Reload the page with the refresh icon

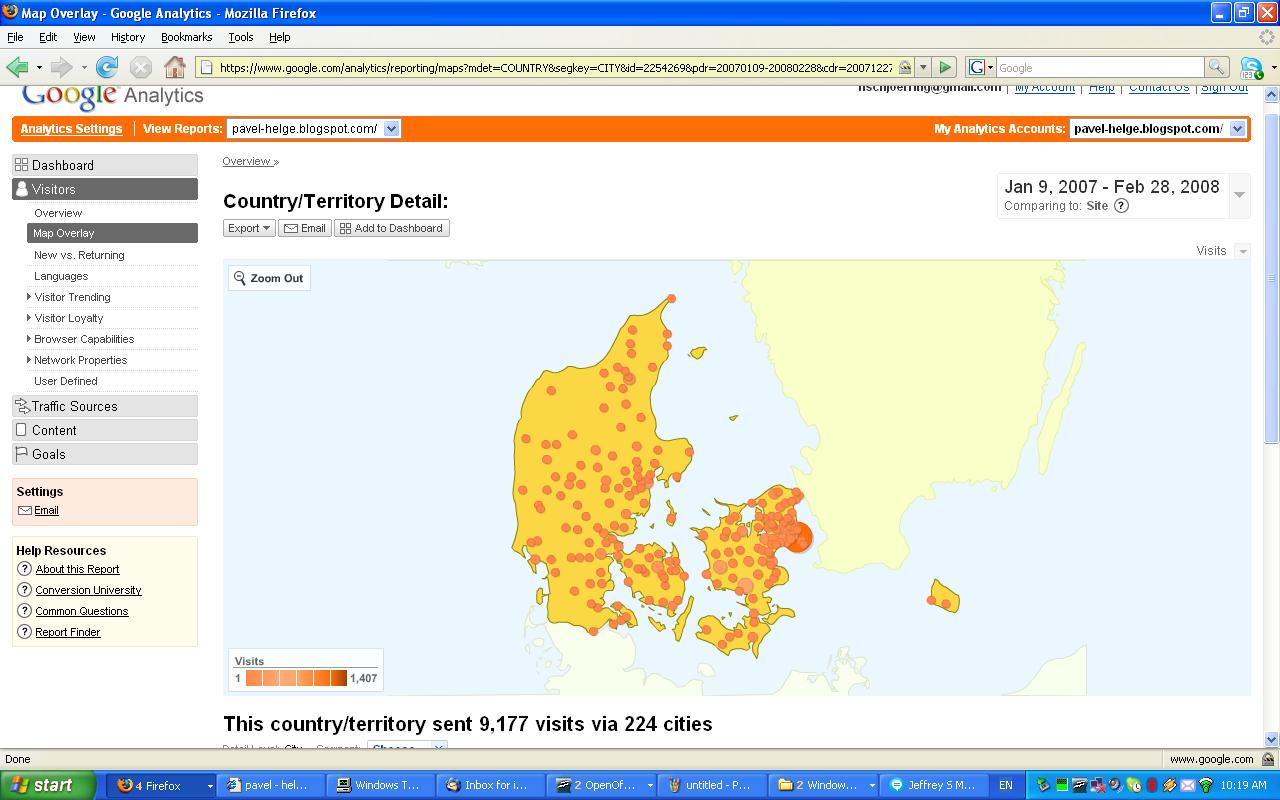pyautogui.click(x=107, y=67)
